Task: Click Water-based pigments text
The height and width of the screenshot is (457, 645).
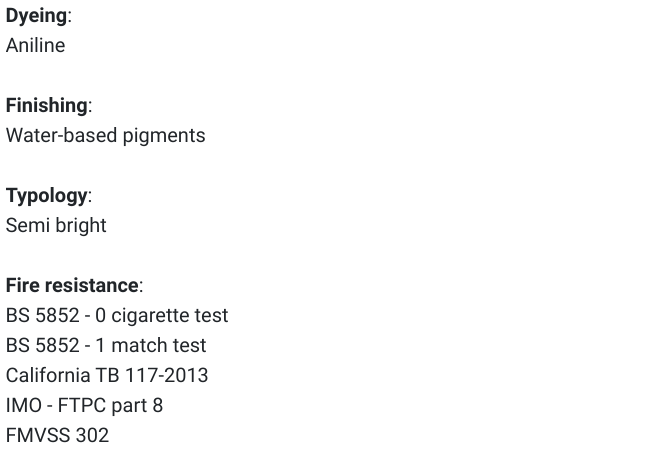Action: [106, 136]
